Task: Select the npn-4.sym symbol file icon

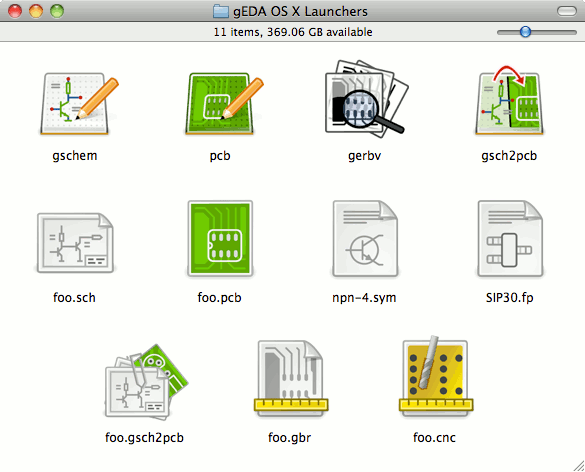Action: click(x=365, y=238)
